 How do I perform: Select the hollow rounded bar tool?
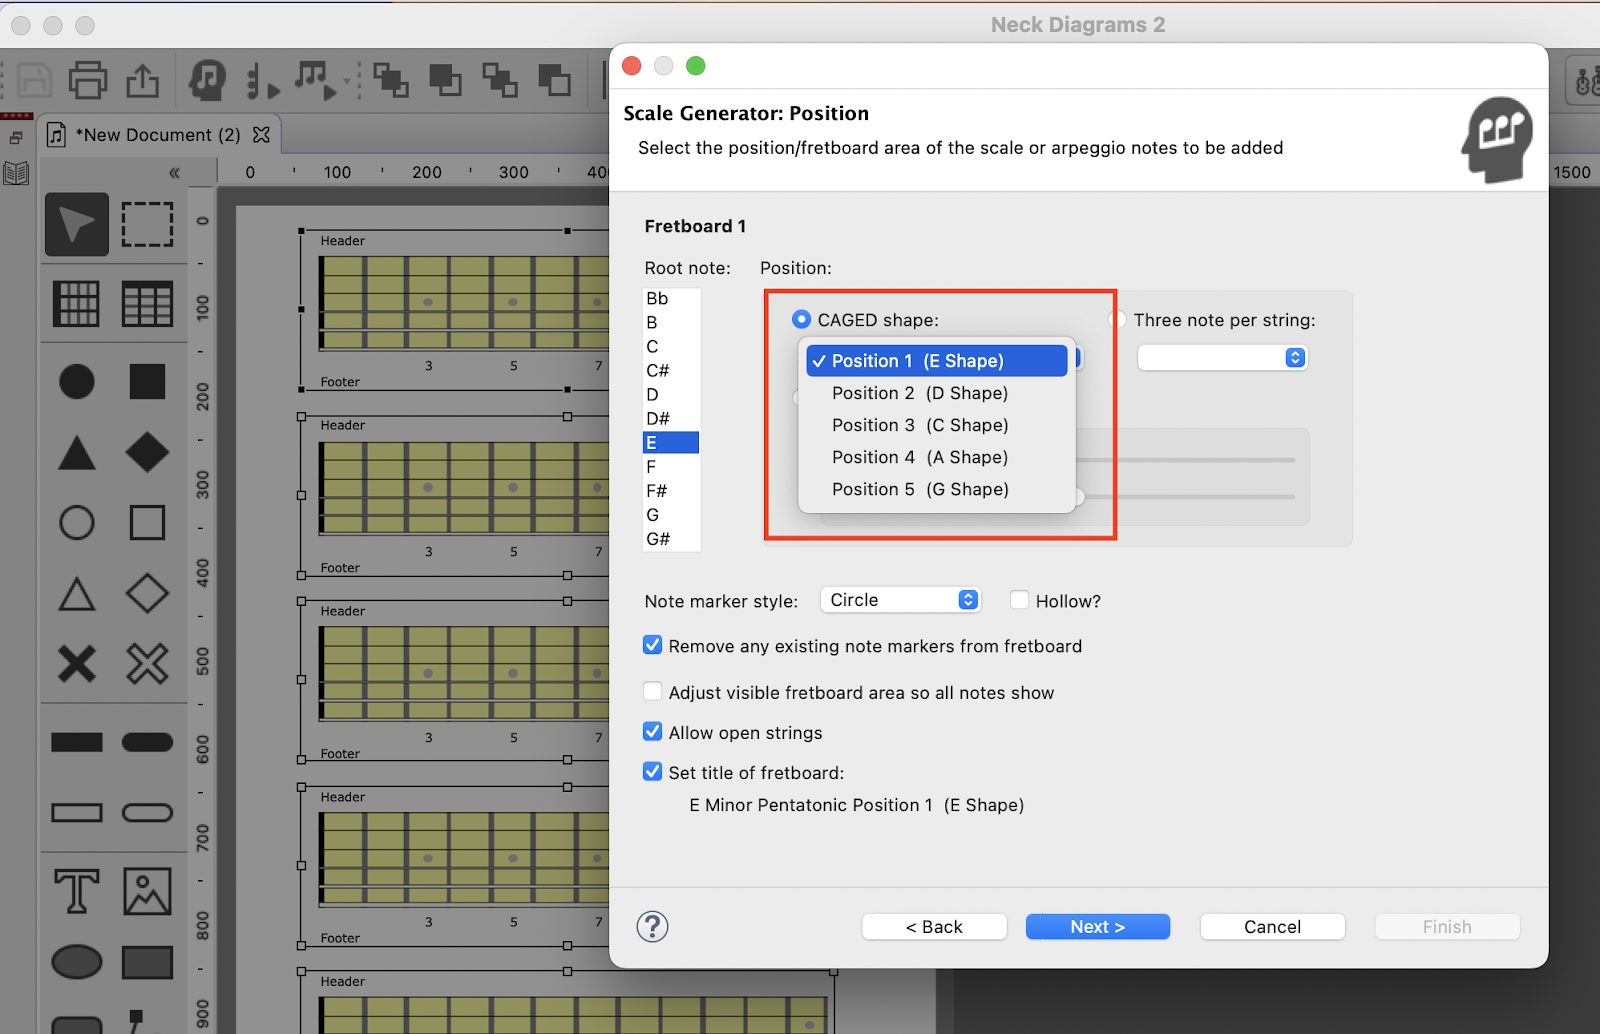(x=147, y=812)
